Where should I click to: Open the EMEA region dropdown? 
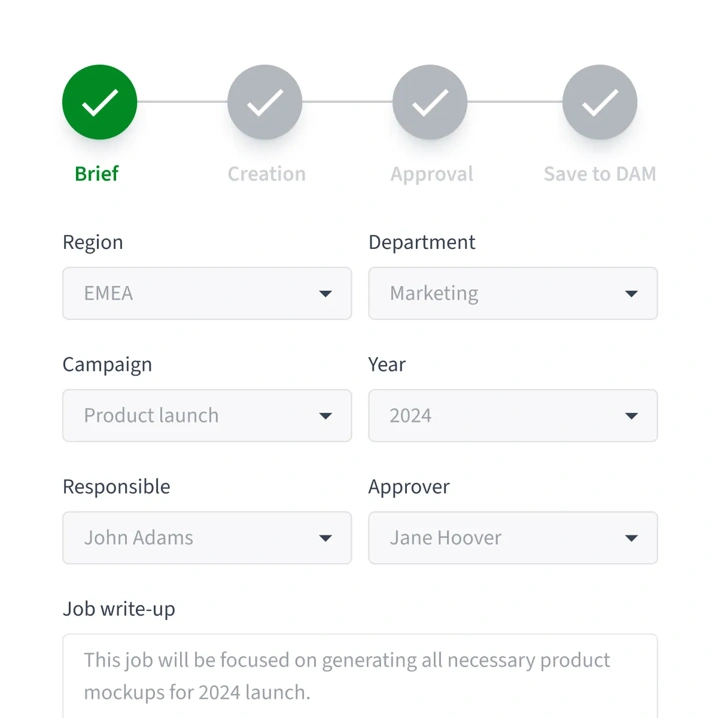tap(190, 294)
